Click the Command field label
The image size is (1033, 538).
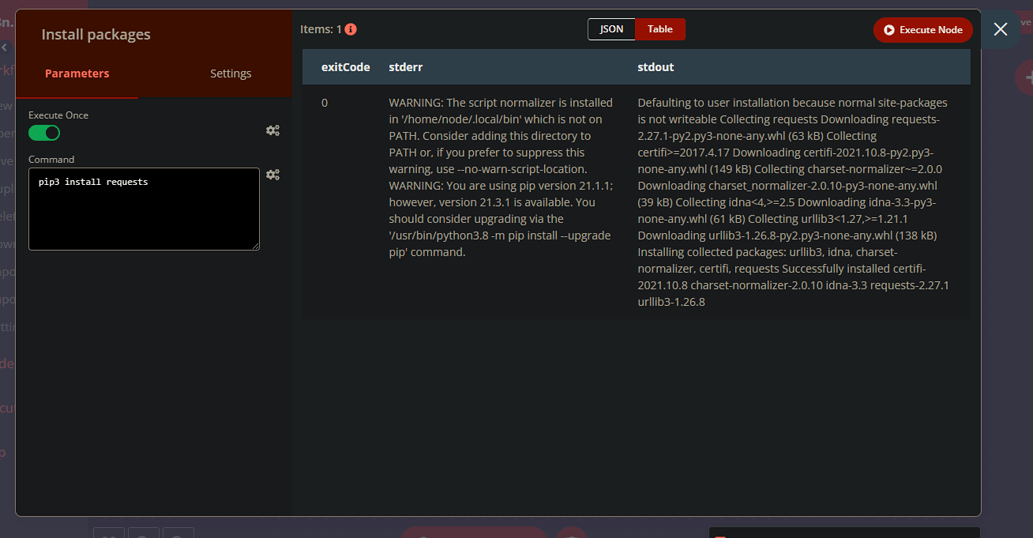click(51, 159)
